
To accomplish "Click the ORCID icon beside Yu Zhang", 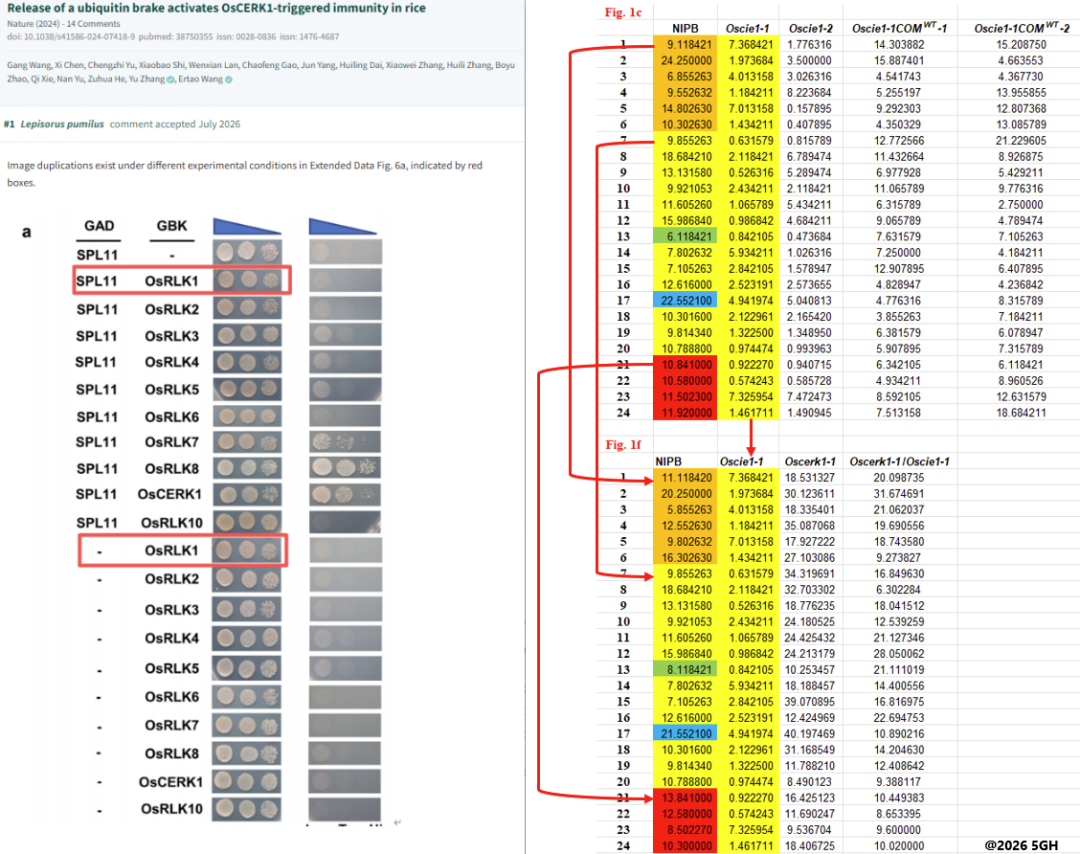I will click(171, 80).
